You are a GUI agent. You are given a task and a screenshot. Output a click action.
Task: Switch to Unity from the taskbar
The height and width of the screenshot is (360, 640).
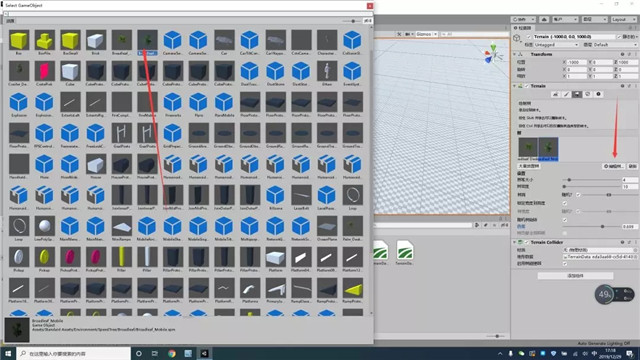pos(204,353)
